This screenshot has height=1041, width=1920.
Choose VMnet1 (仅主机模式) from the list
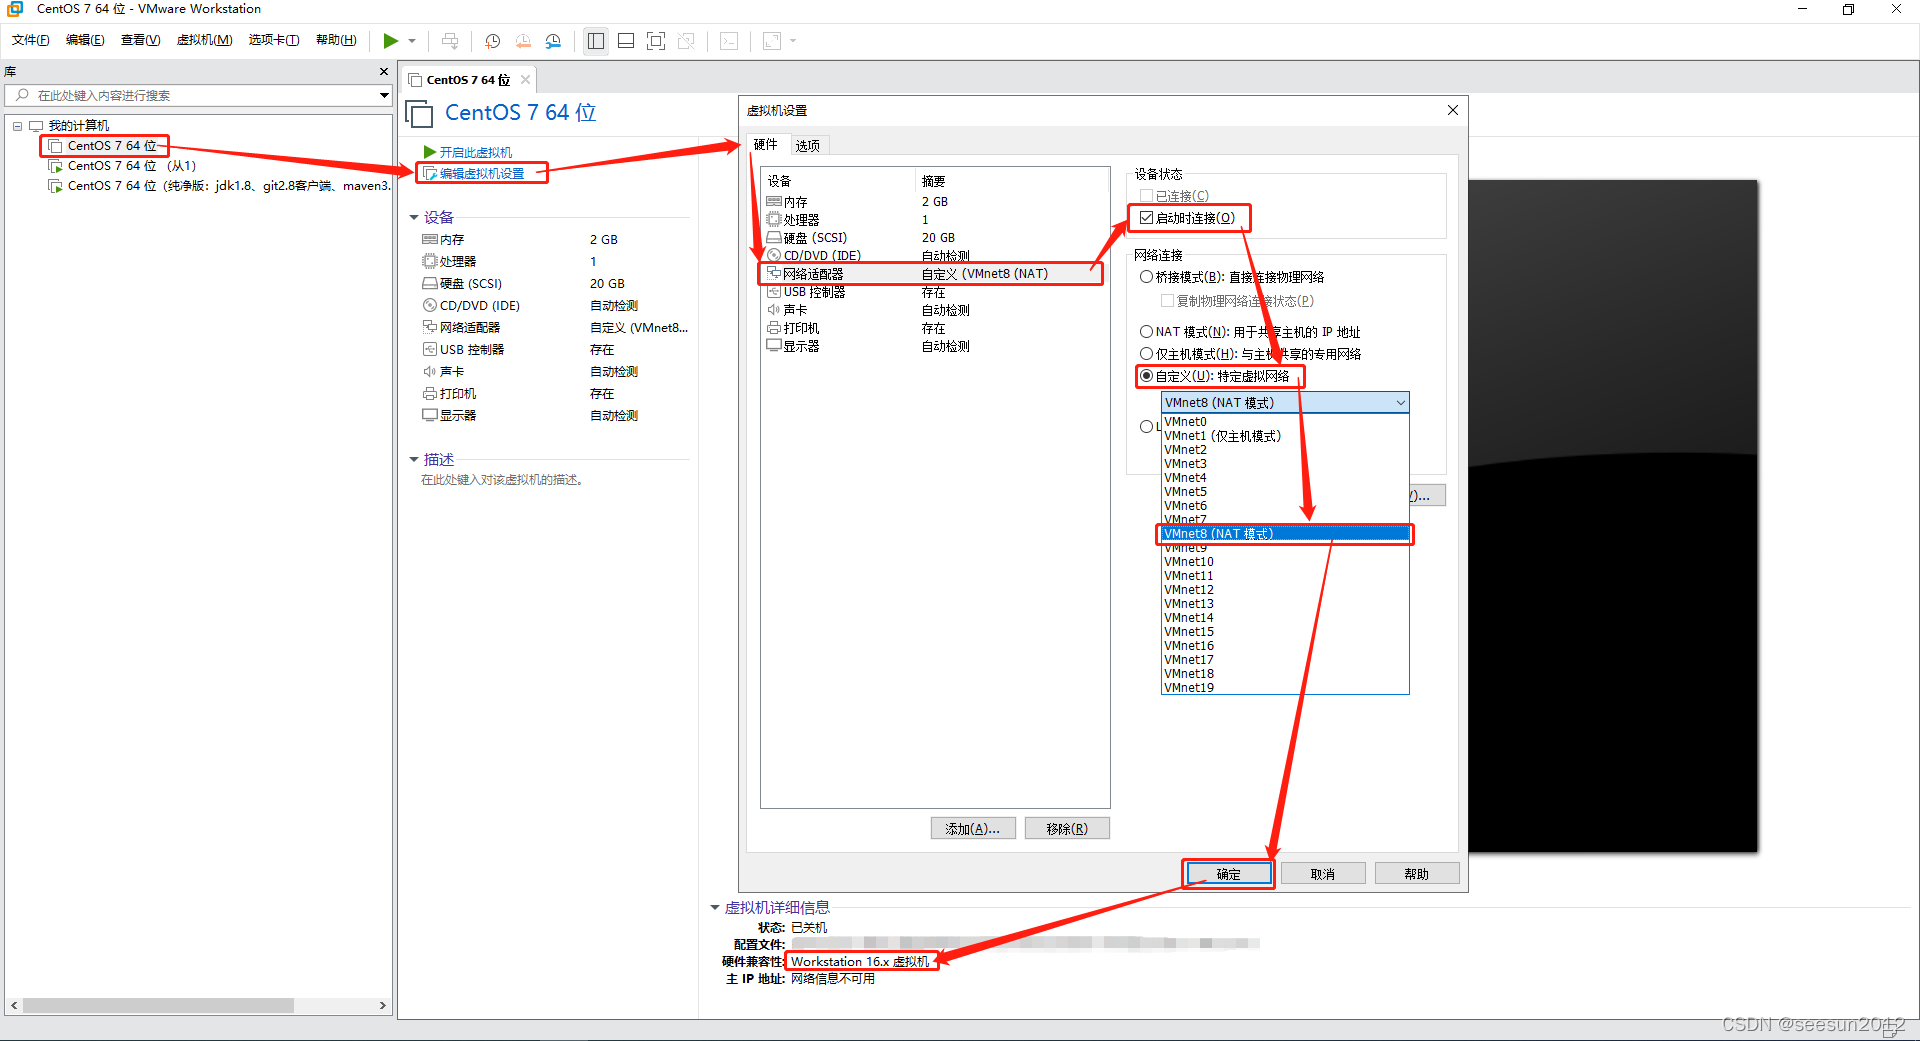click(x=1285, y=436)
